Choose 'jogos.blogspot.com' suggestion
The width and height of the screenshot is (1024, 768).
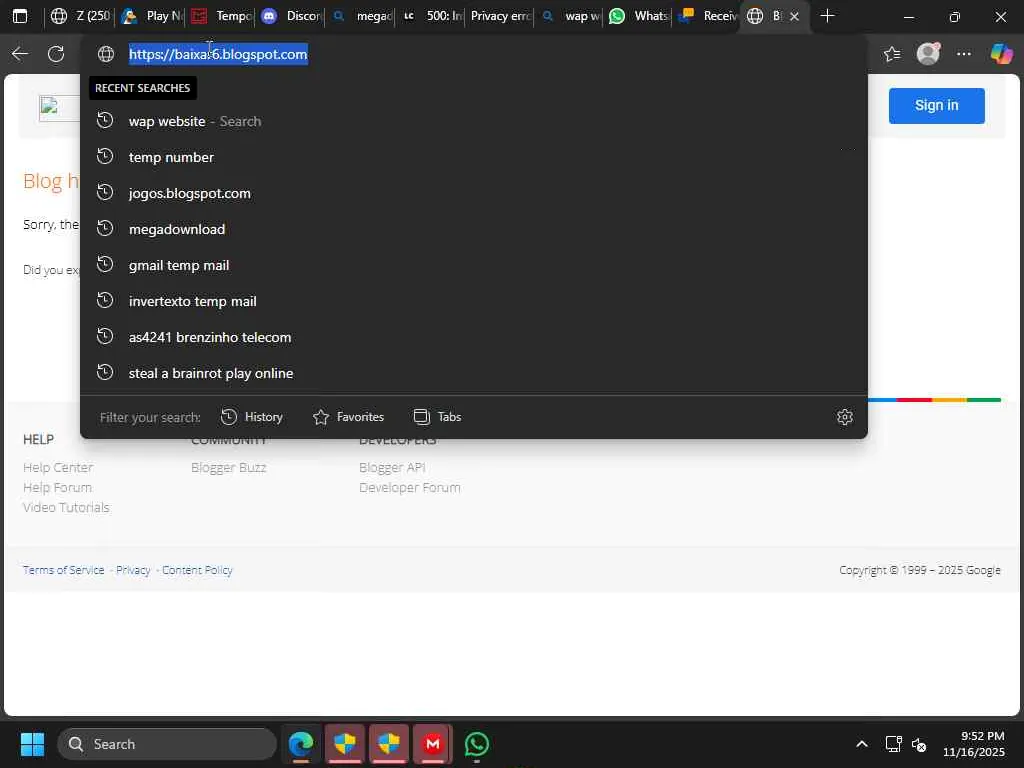pos(473,193)
